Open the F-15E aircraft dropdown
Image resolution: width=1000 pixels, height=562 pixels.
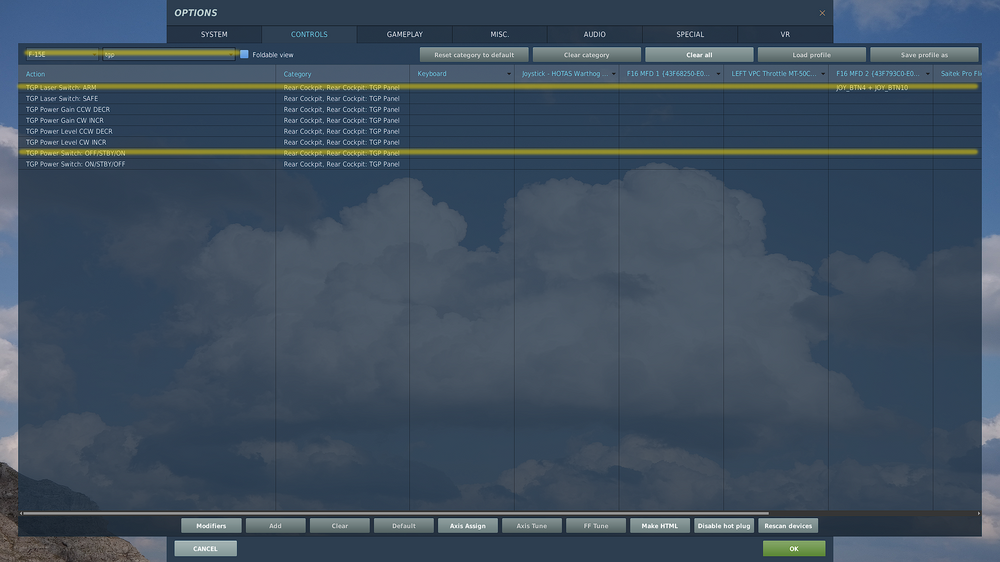point(61,55)
